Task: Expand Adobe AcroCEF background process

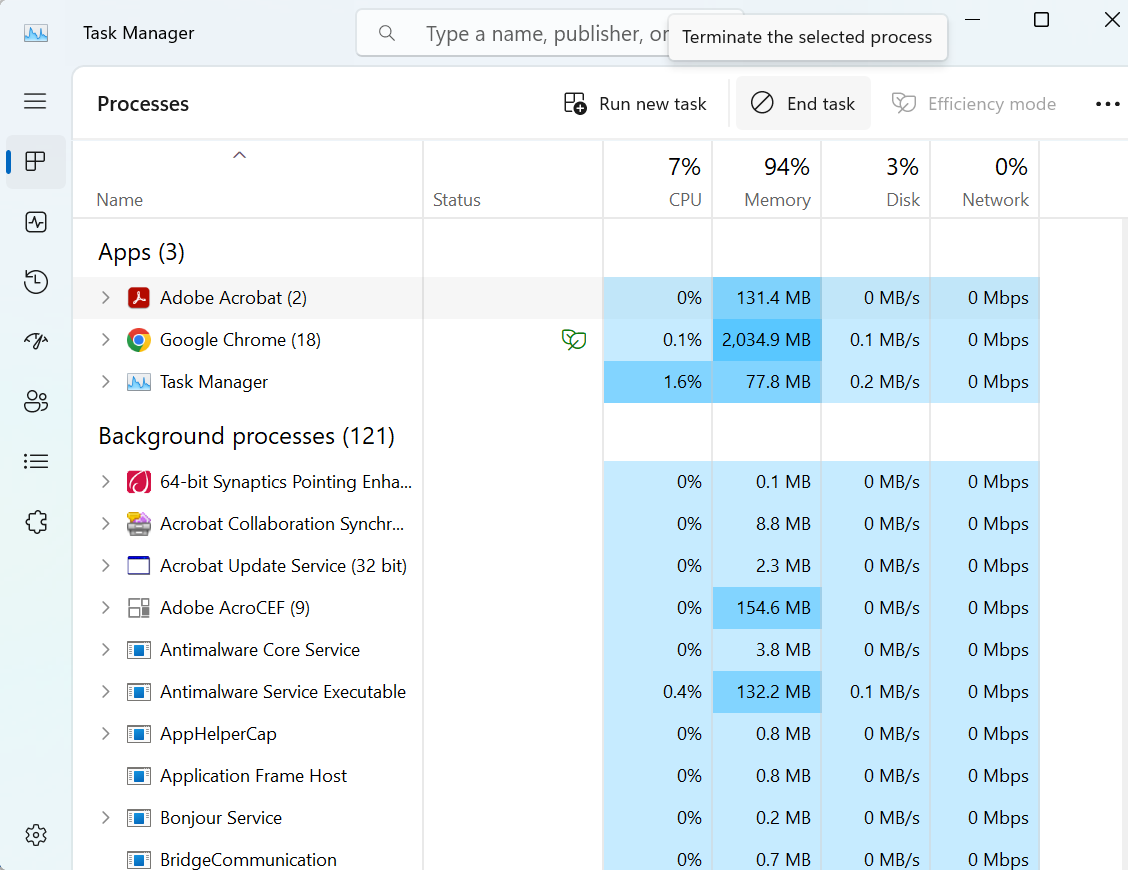Action: (x=106, y=608)
